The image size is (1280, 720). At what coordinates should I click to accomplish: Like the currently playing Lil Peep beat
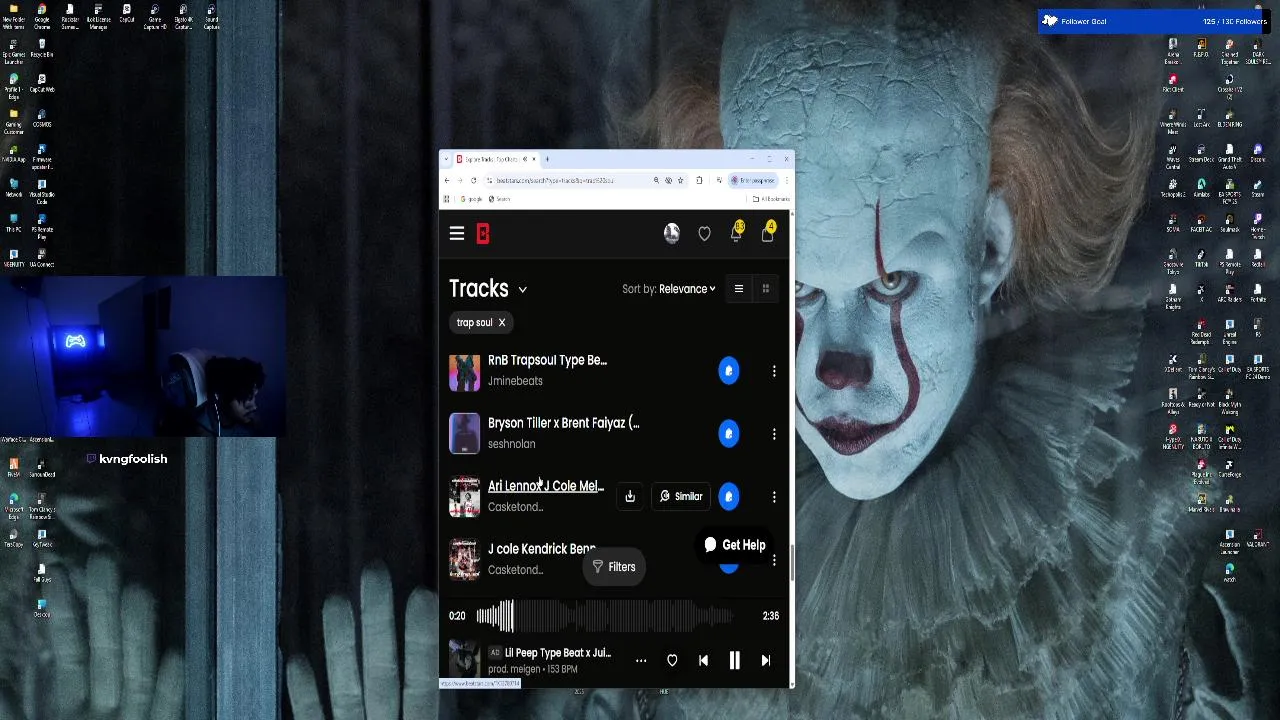[x=672, y=661]
